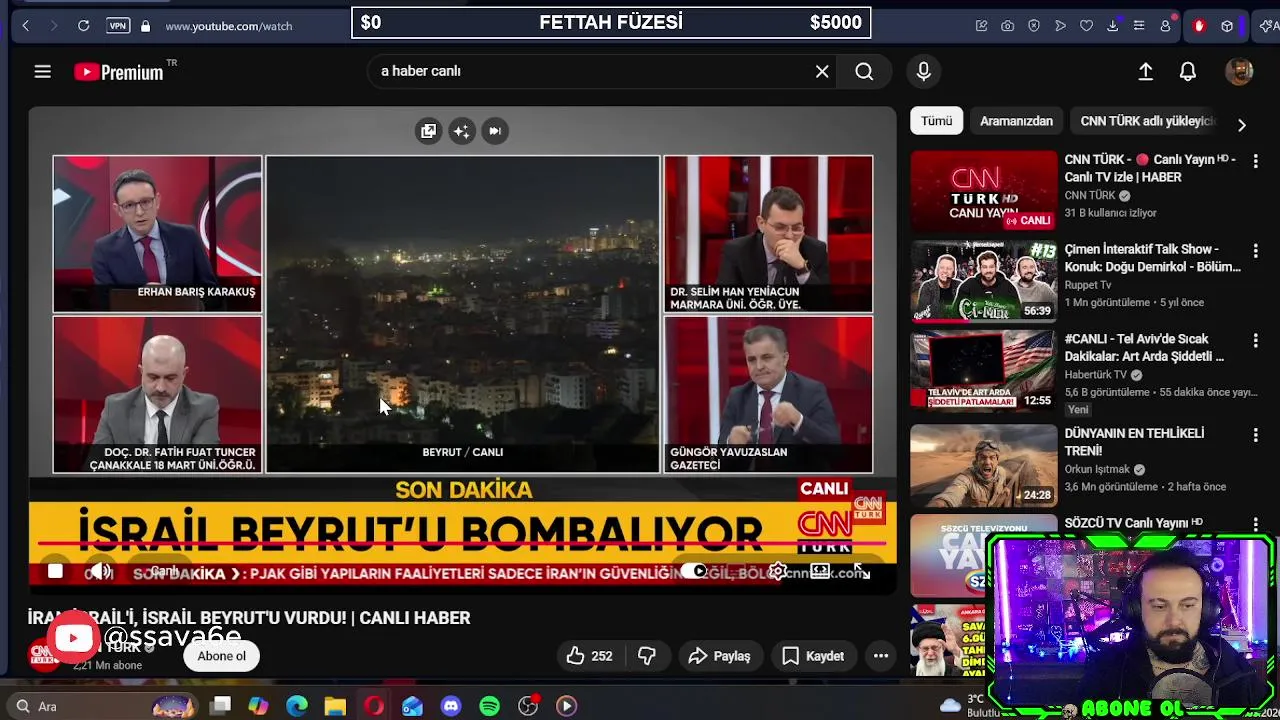
Task: Expand filter chips with right arrow
Action: point(1242,125)
